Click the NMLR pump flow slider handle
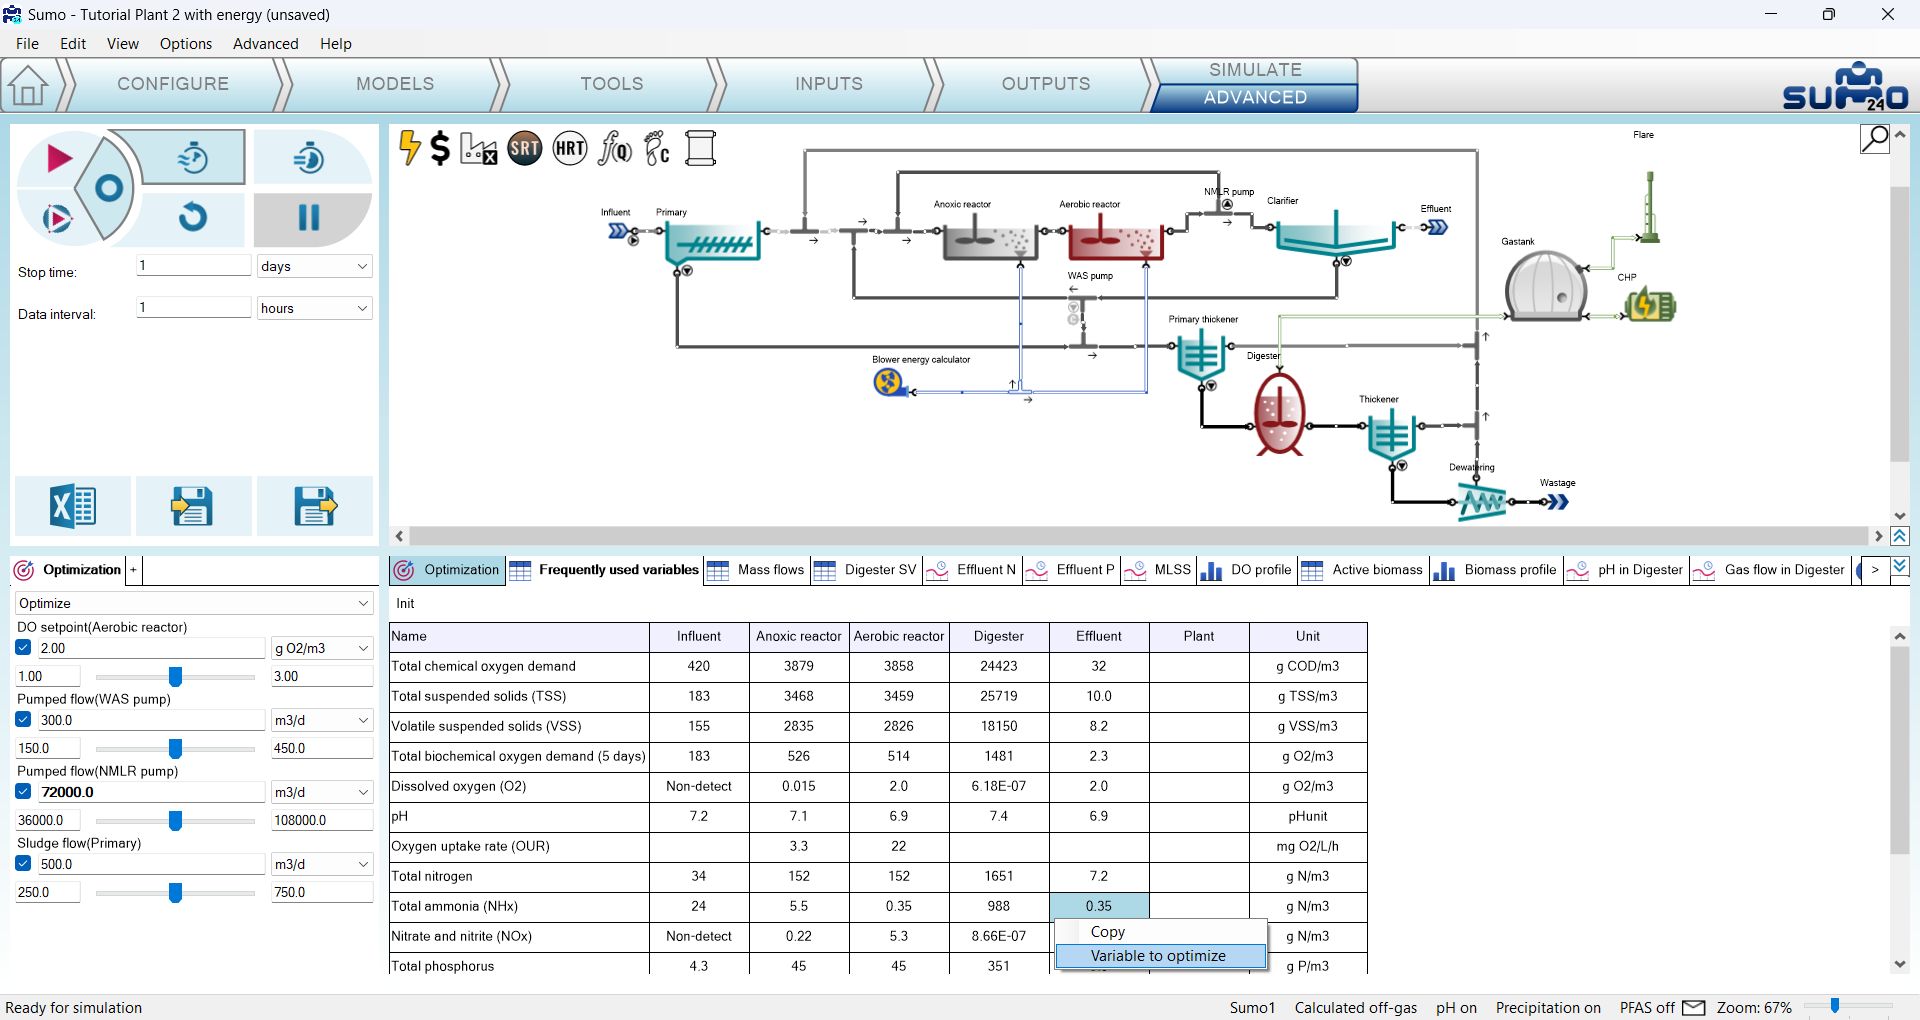 (x=175, y=821)
